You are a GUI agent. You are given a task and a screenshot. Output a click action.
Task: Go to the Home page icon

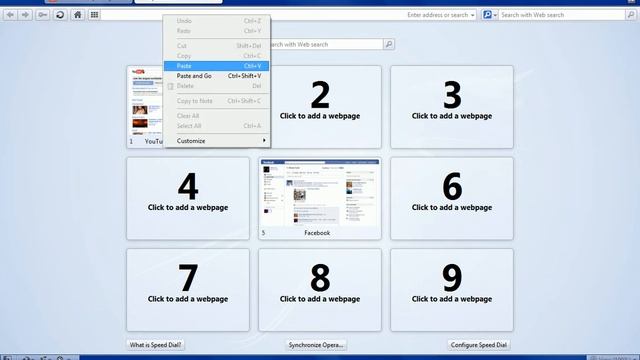(78, 15)
